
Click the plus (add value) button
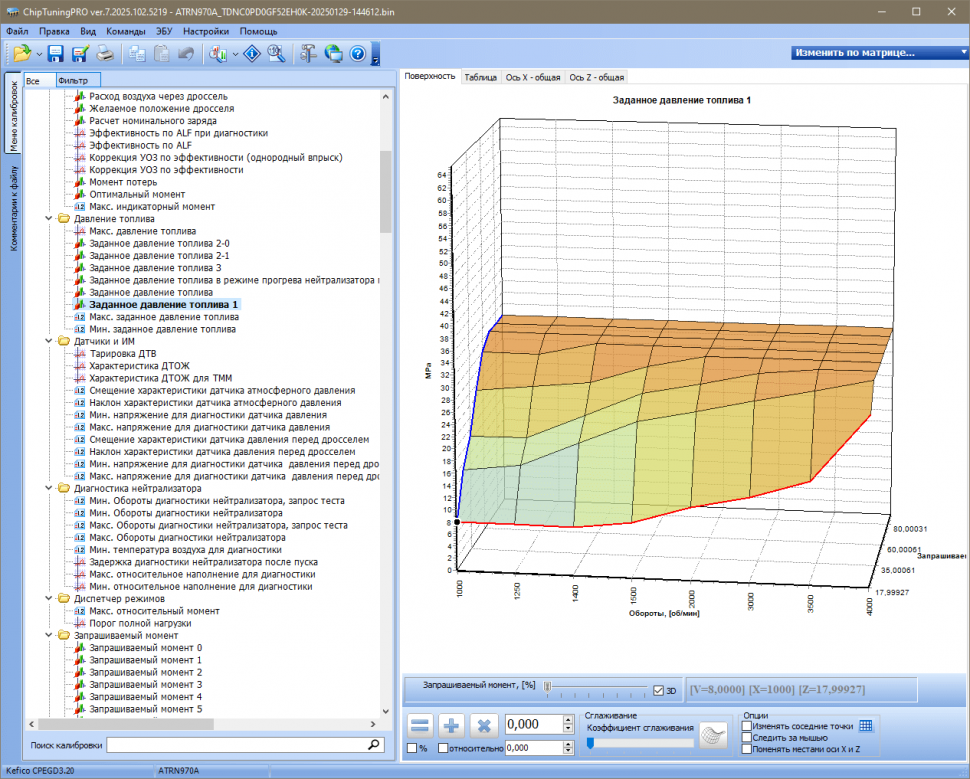(x=452, y=726)
